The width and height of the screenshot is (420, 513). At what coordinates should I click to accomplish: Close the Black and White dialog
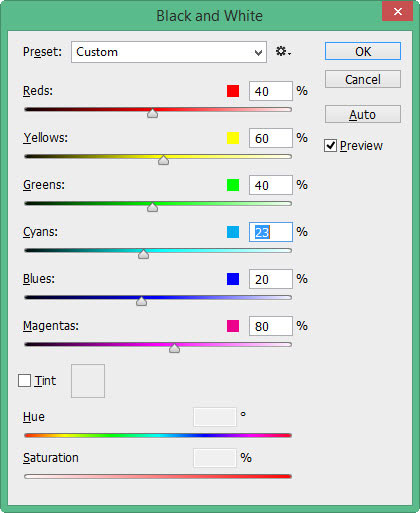point(397,12)
